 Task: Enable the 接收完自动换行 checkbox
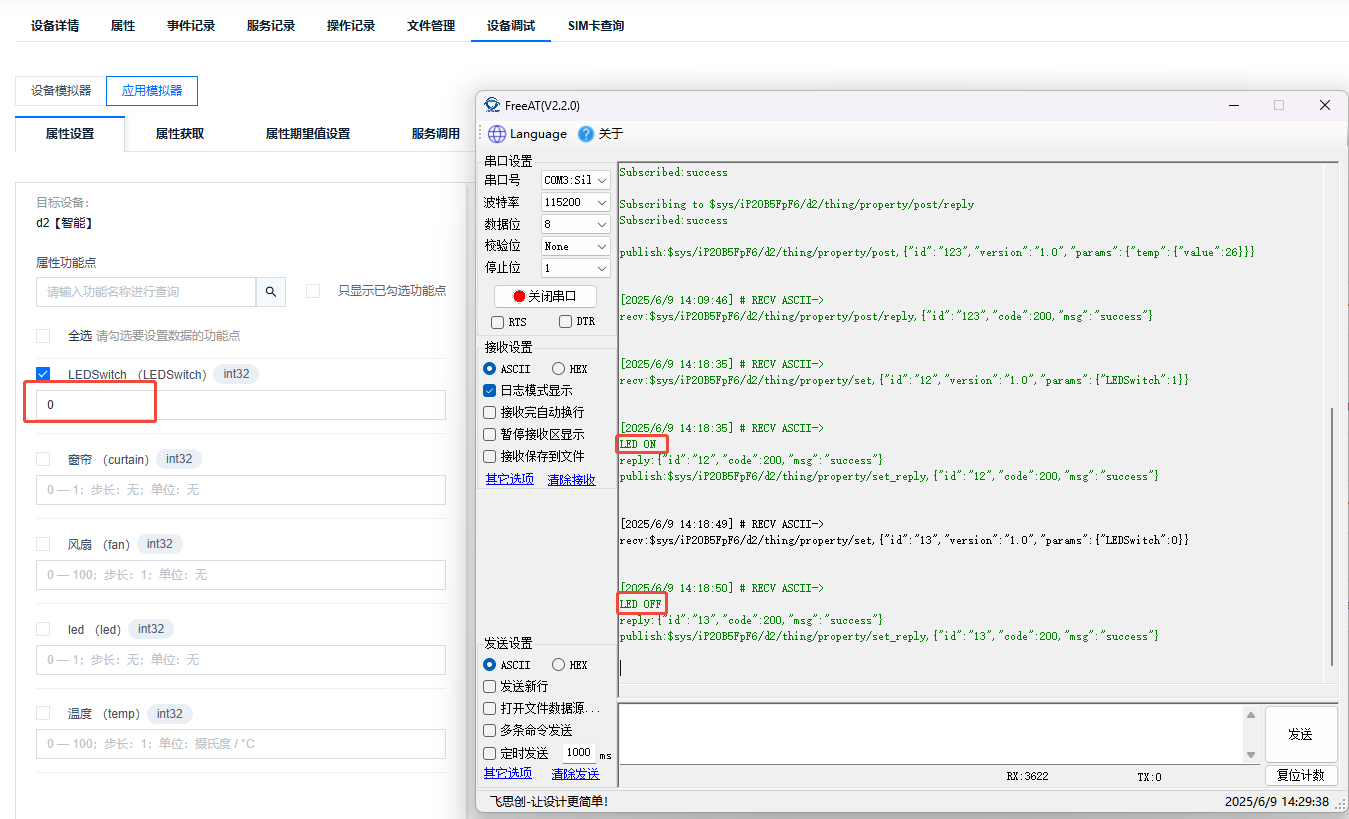click(489, 412)
